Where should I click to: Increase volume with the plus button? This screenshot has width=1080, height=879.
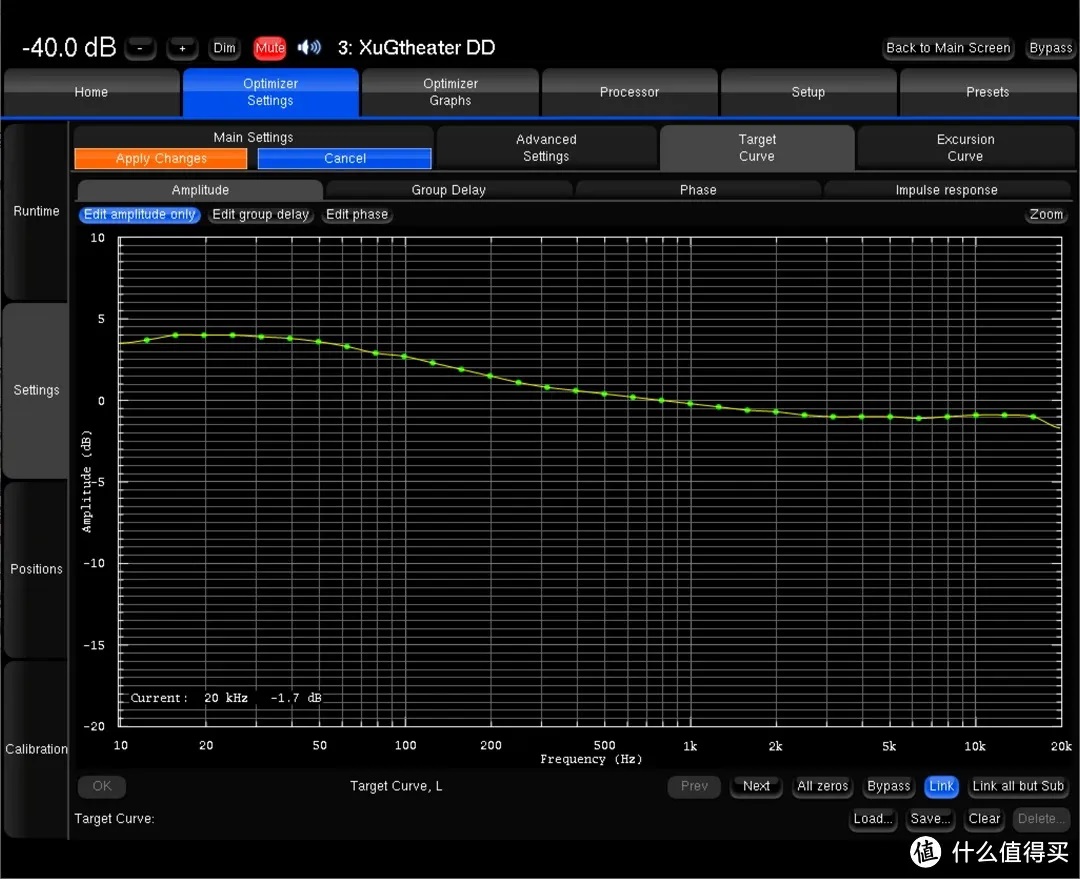point(183,48)
